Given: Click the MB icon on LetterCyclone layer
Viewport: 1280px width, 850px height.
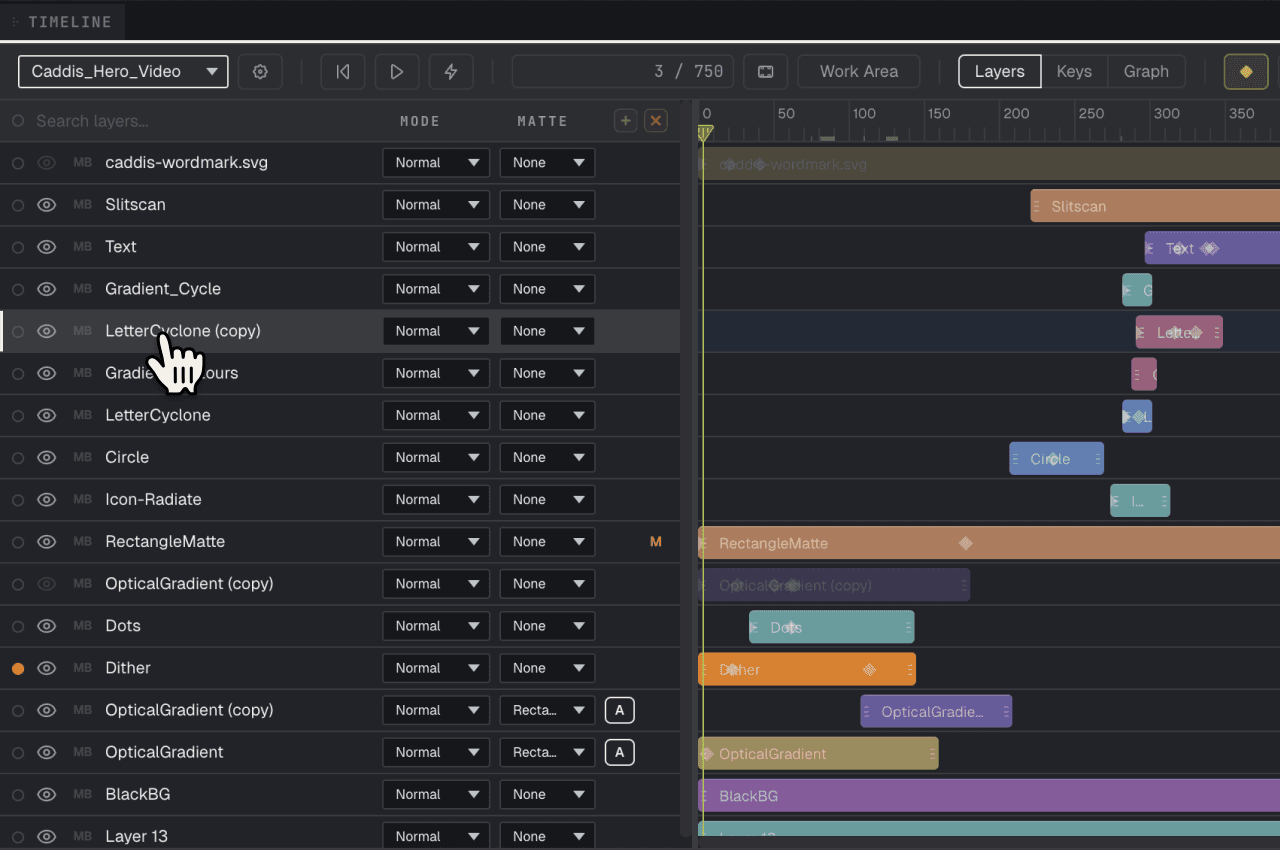Looking at the screenshot, I should click(x=82, y=415).
